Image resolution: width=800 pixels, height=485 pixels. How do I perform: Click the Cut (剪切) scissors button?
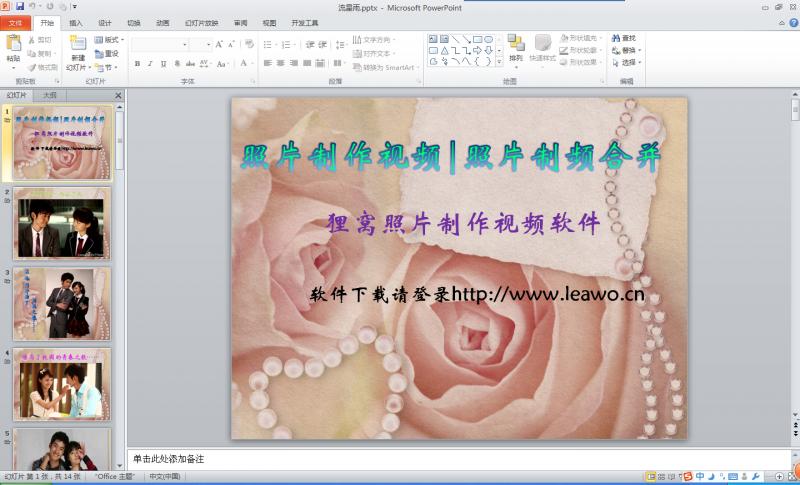click(x=41, y=40)
